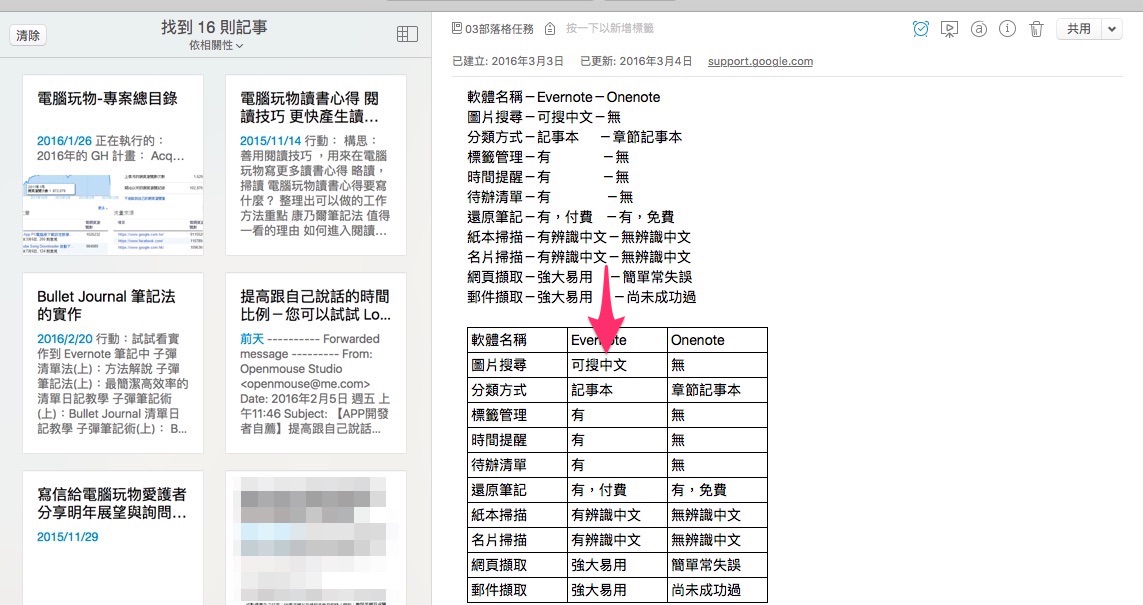Open note Bullet Journal 筆記法的實作
The height and width of the screenshot is (605, 1143).
coord(113,363)
